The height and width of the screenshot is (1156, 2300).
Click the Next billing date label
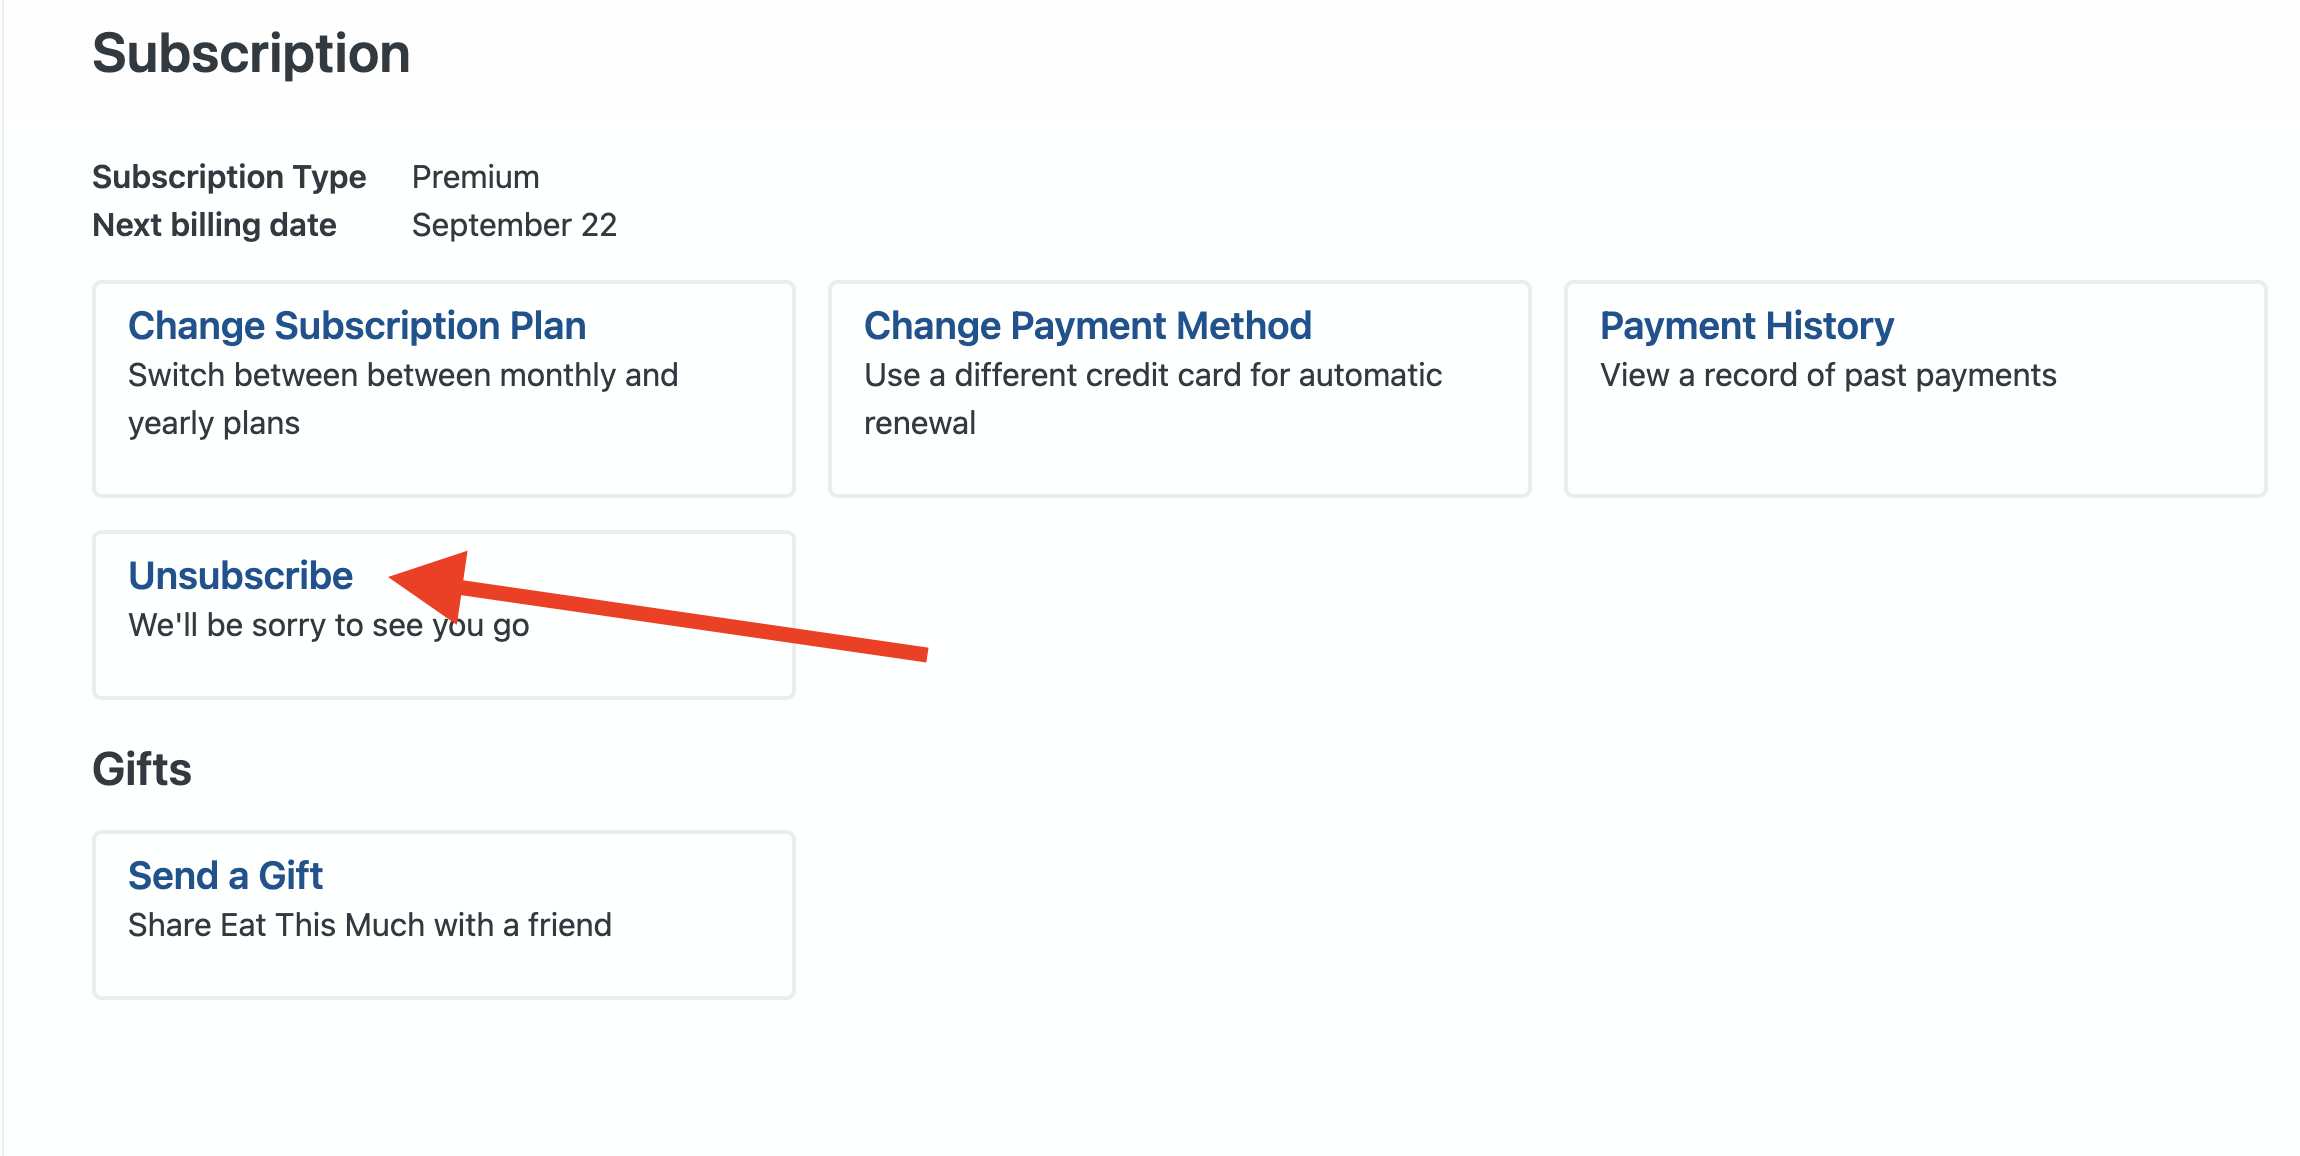point(214,225)
